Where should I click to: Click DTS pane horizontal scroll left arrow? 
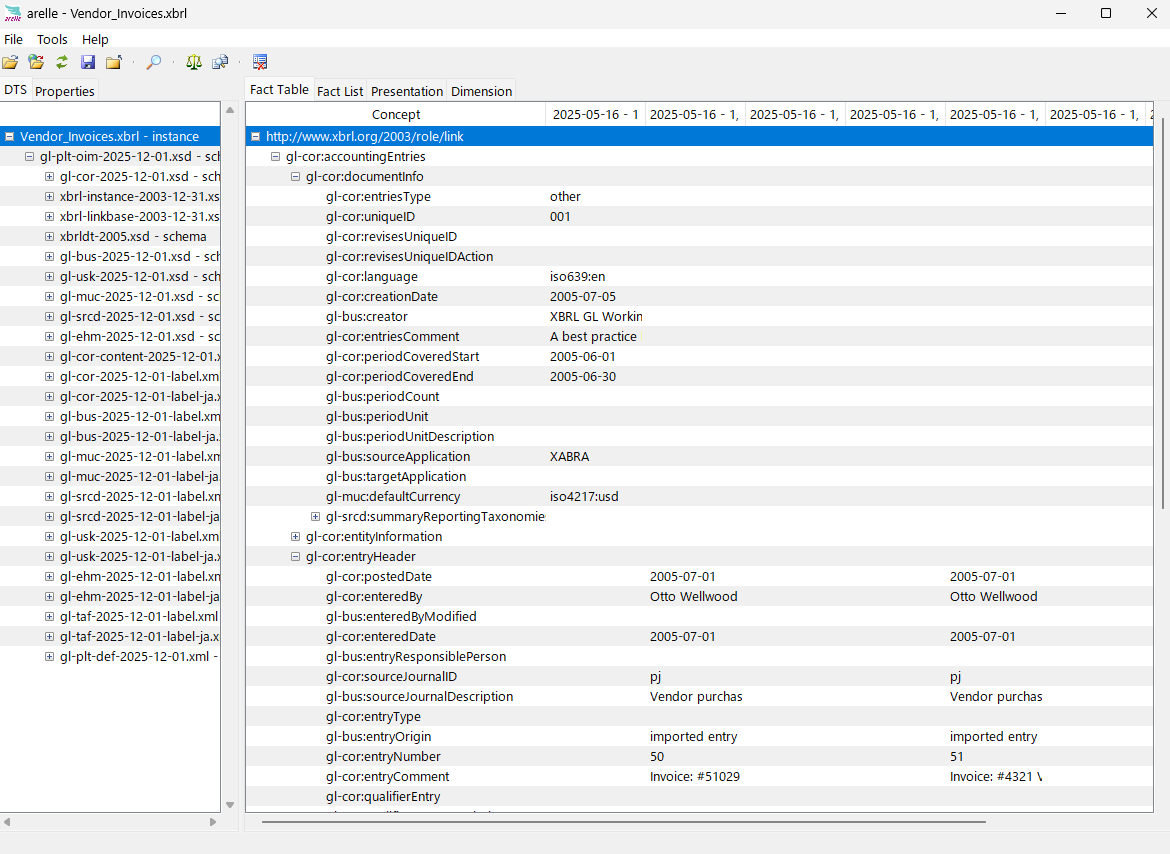(7, 822)
